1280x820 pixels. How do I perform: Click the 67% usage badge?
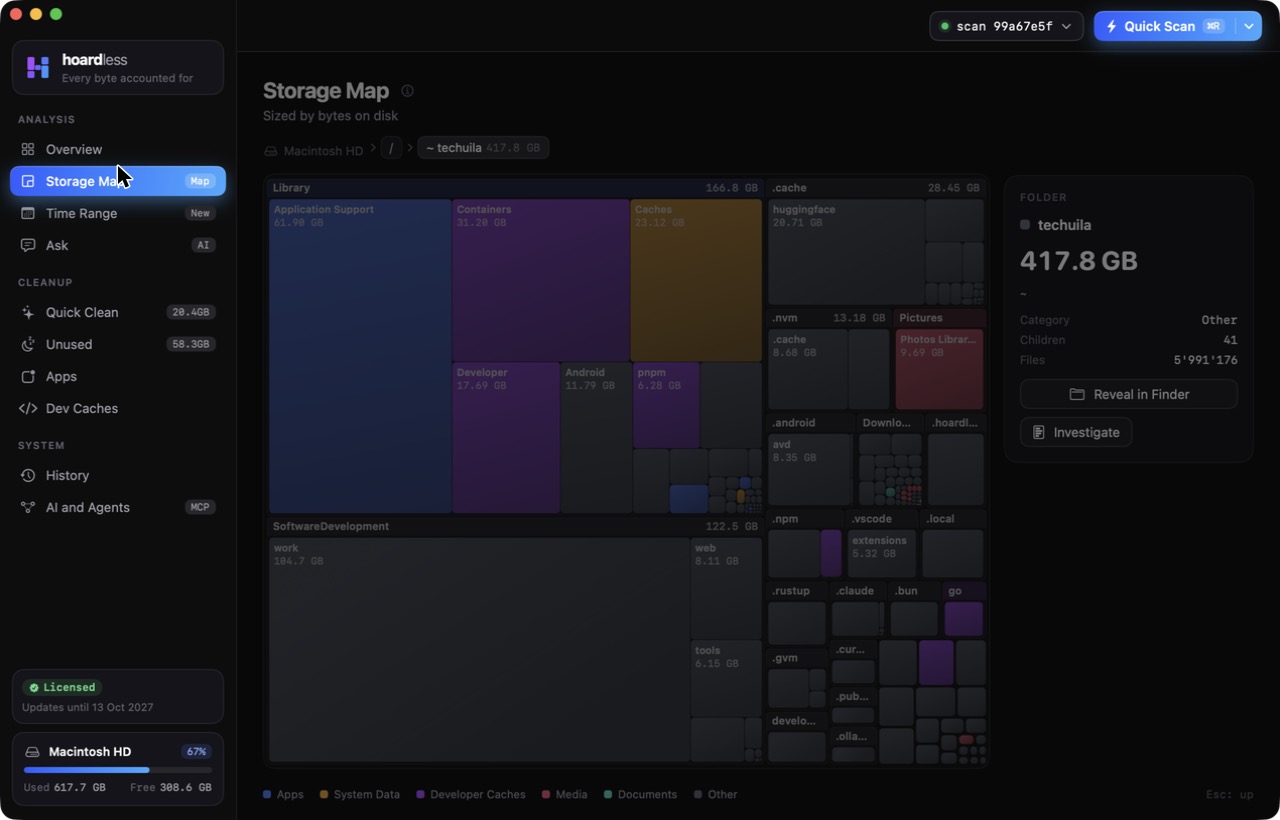(196, 752)
